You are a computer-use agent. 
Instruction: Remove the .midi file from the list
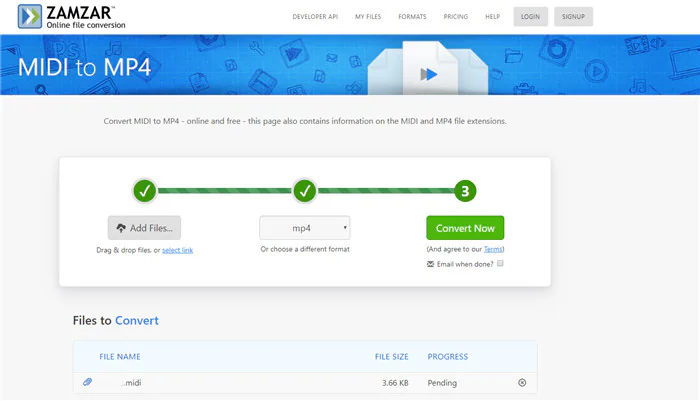522,383
